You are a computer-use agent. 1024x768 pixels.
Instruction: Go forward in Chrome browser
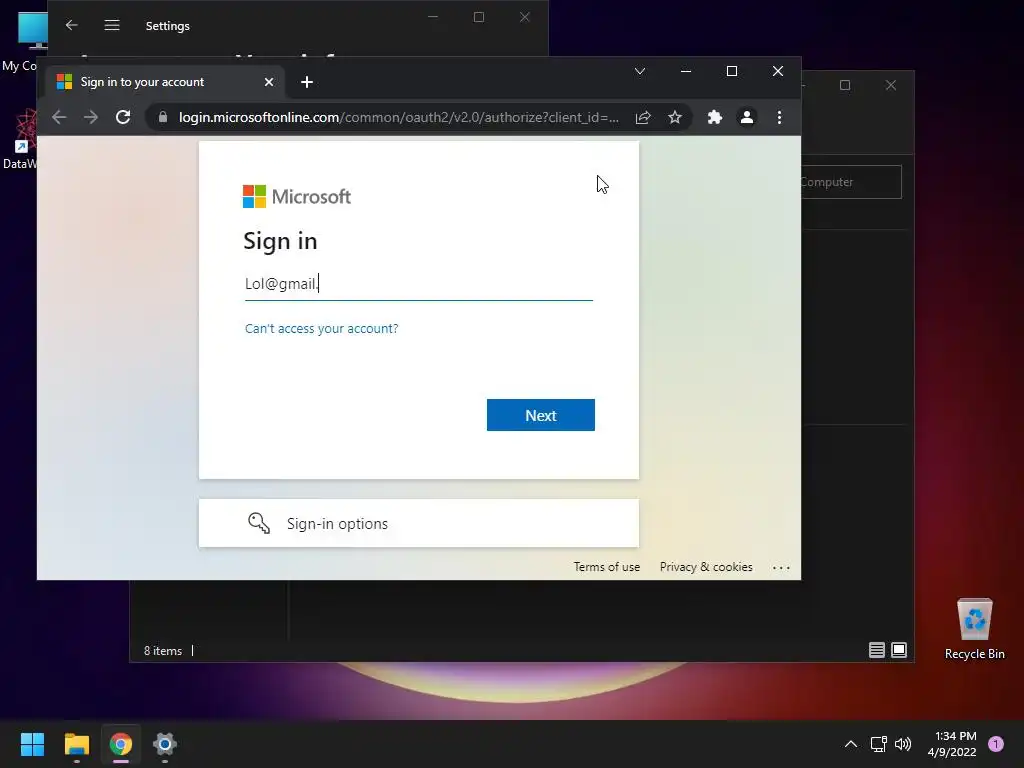point(91,118)
